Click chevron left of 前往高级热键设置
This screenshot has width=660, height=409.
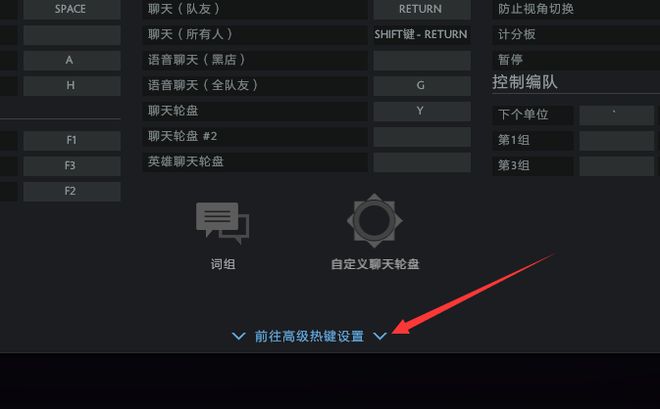(x=239, y=336)
